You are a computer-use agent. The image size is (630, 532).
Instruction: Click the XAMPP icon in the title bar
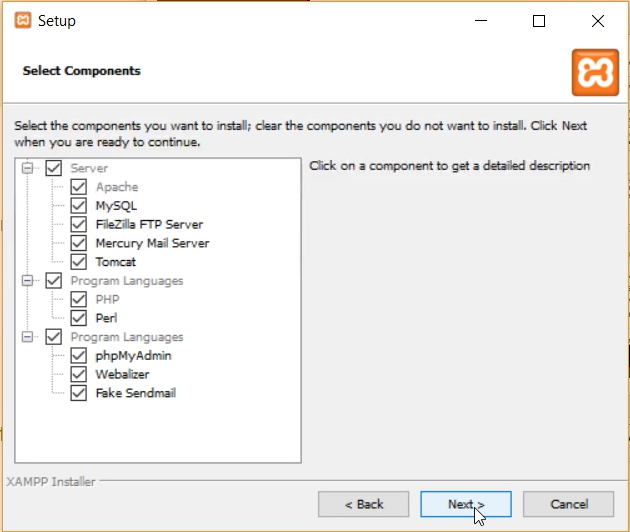pyautogui.click(x=22, y=21)
